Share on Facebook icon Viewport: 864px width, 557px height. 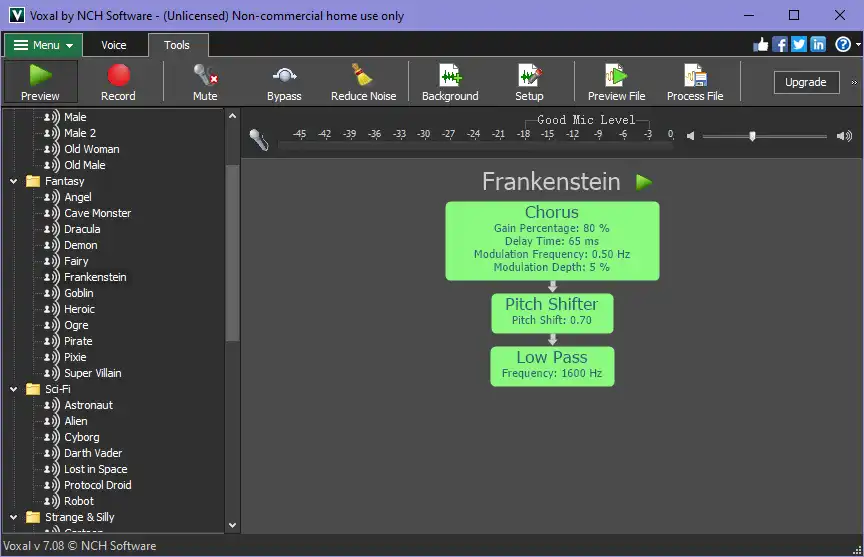[780, 45]
